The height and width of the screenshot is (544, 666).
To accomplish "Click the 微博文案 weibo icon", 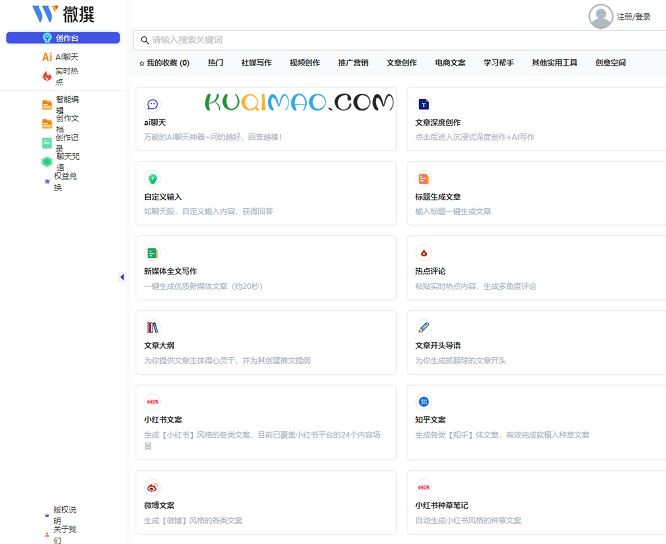I will [x=152, y=488].
